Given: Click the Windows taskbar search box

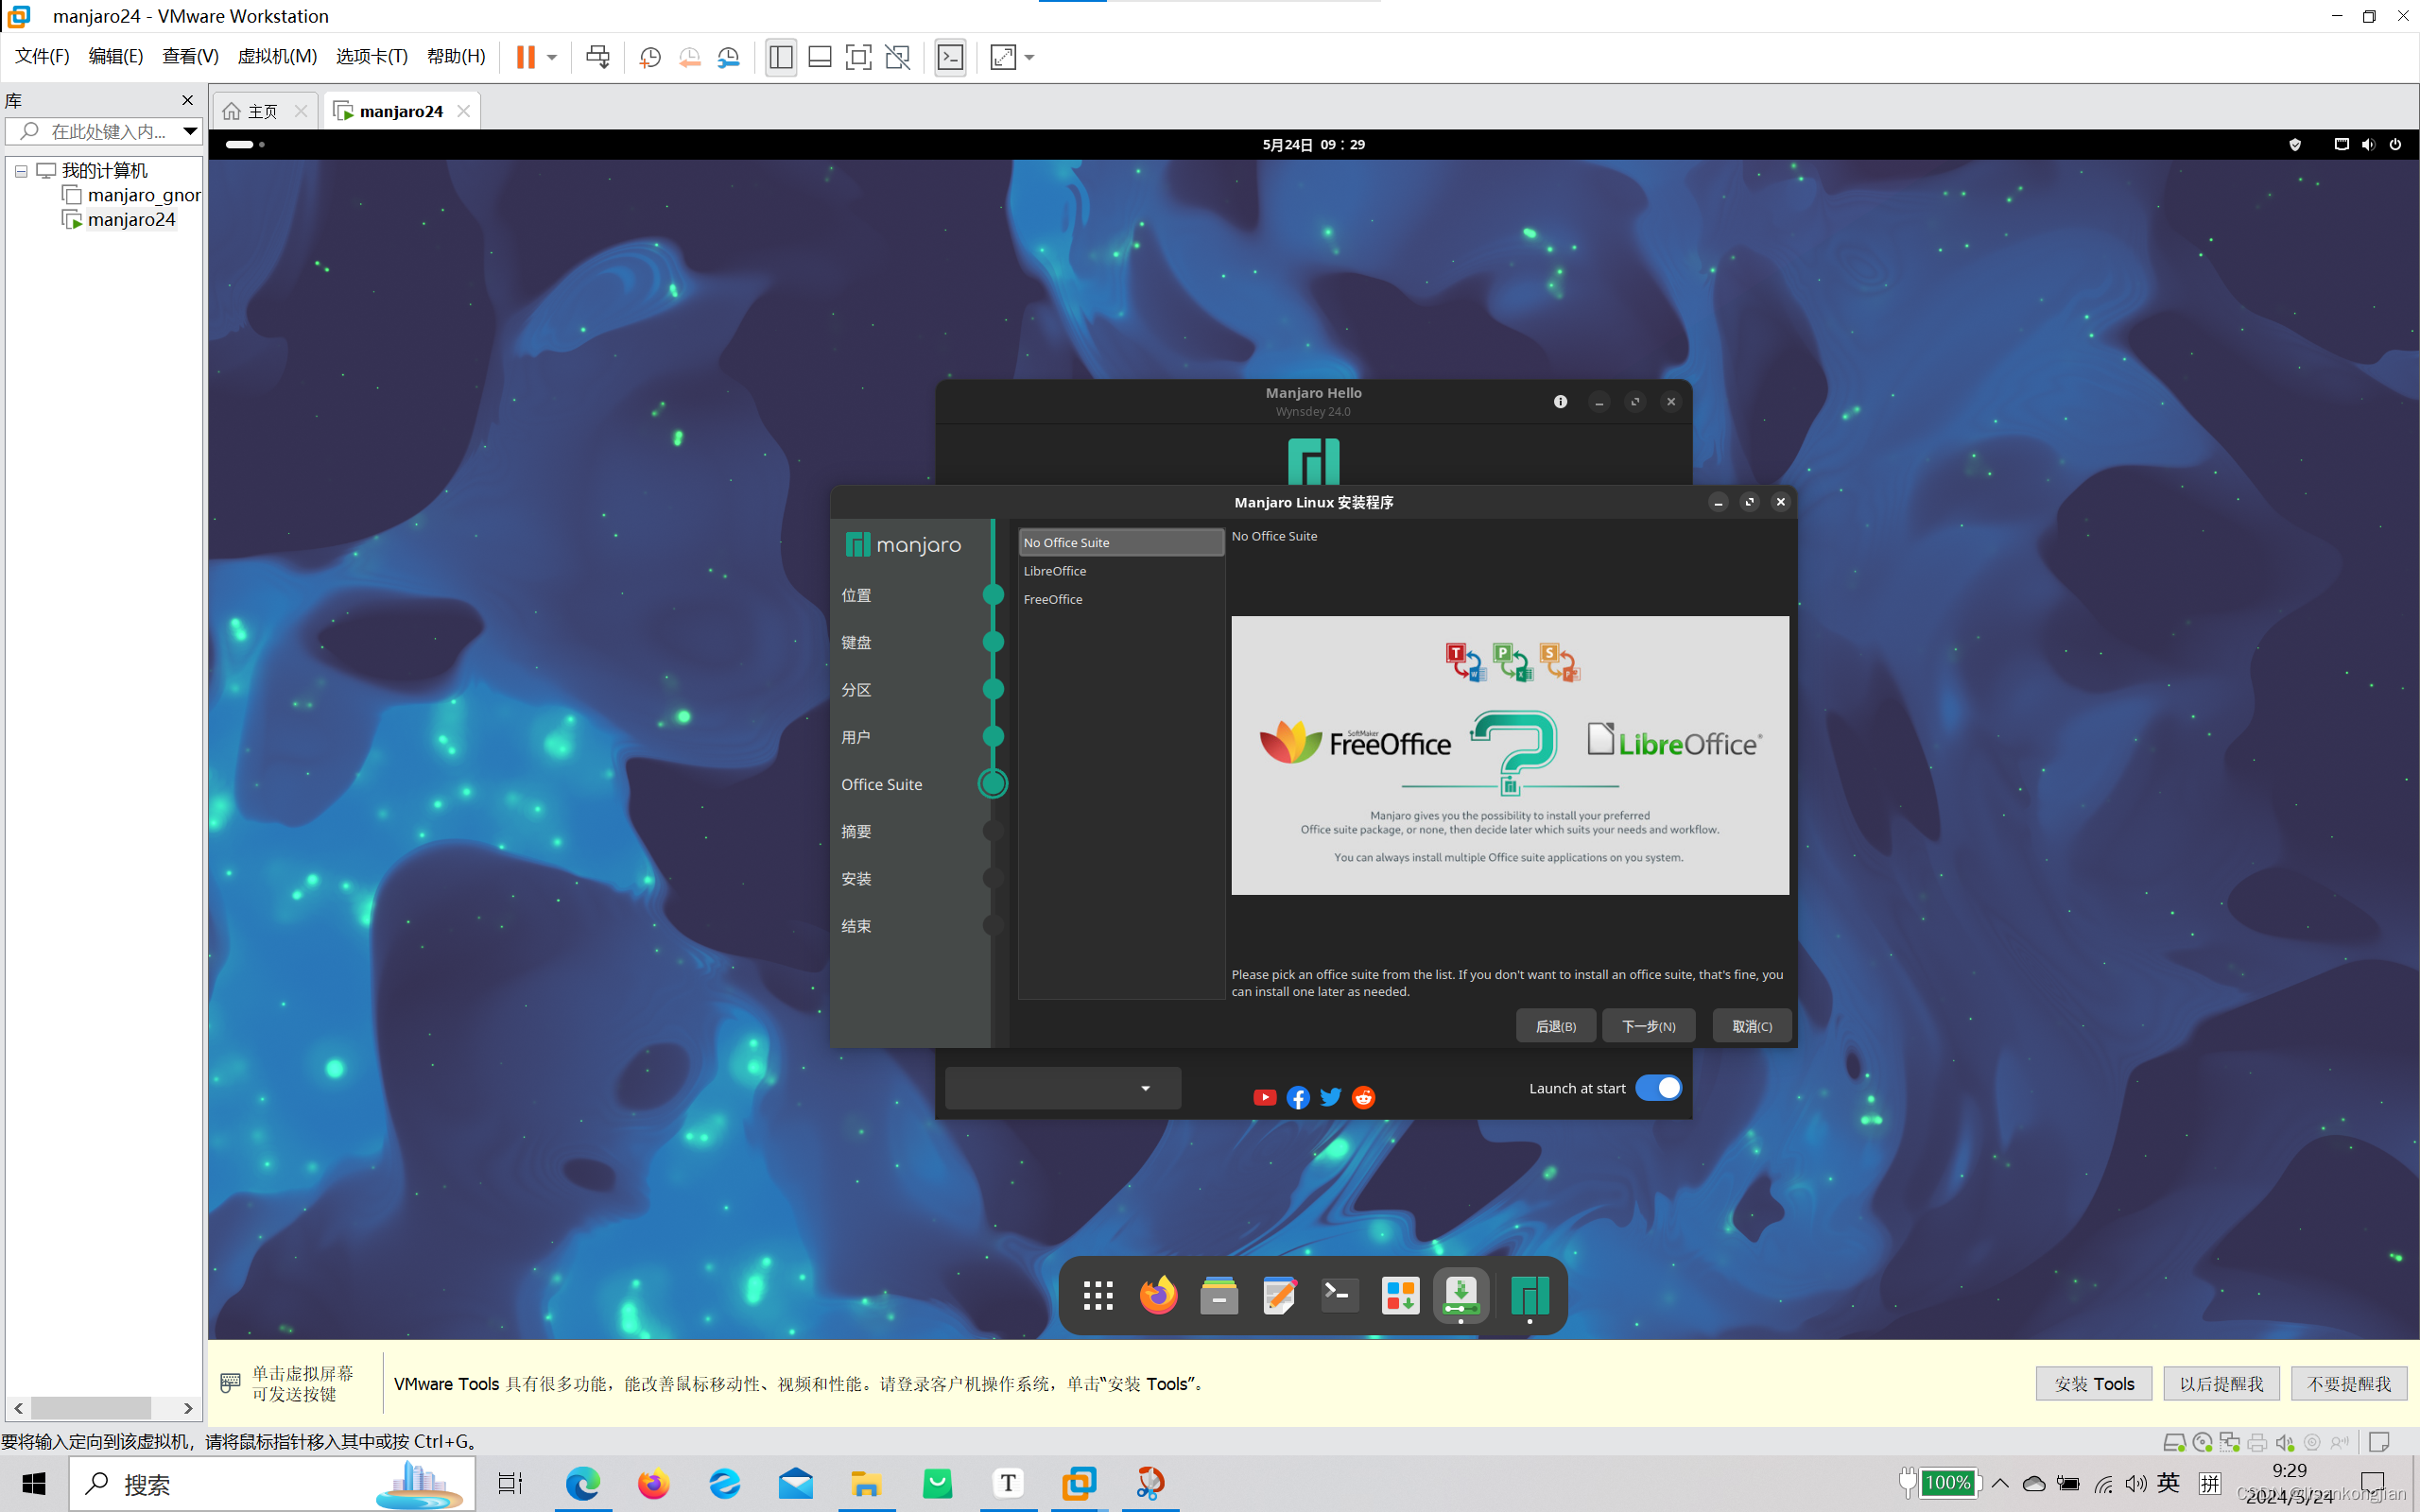Looking at the screenshot, I should (272, 1483).
